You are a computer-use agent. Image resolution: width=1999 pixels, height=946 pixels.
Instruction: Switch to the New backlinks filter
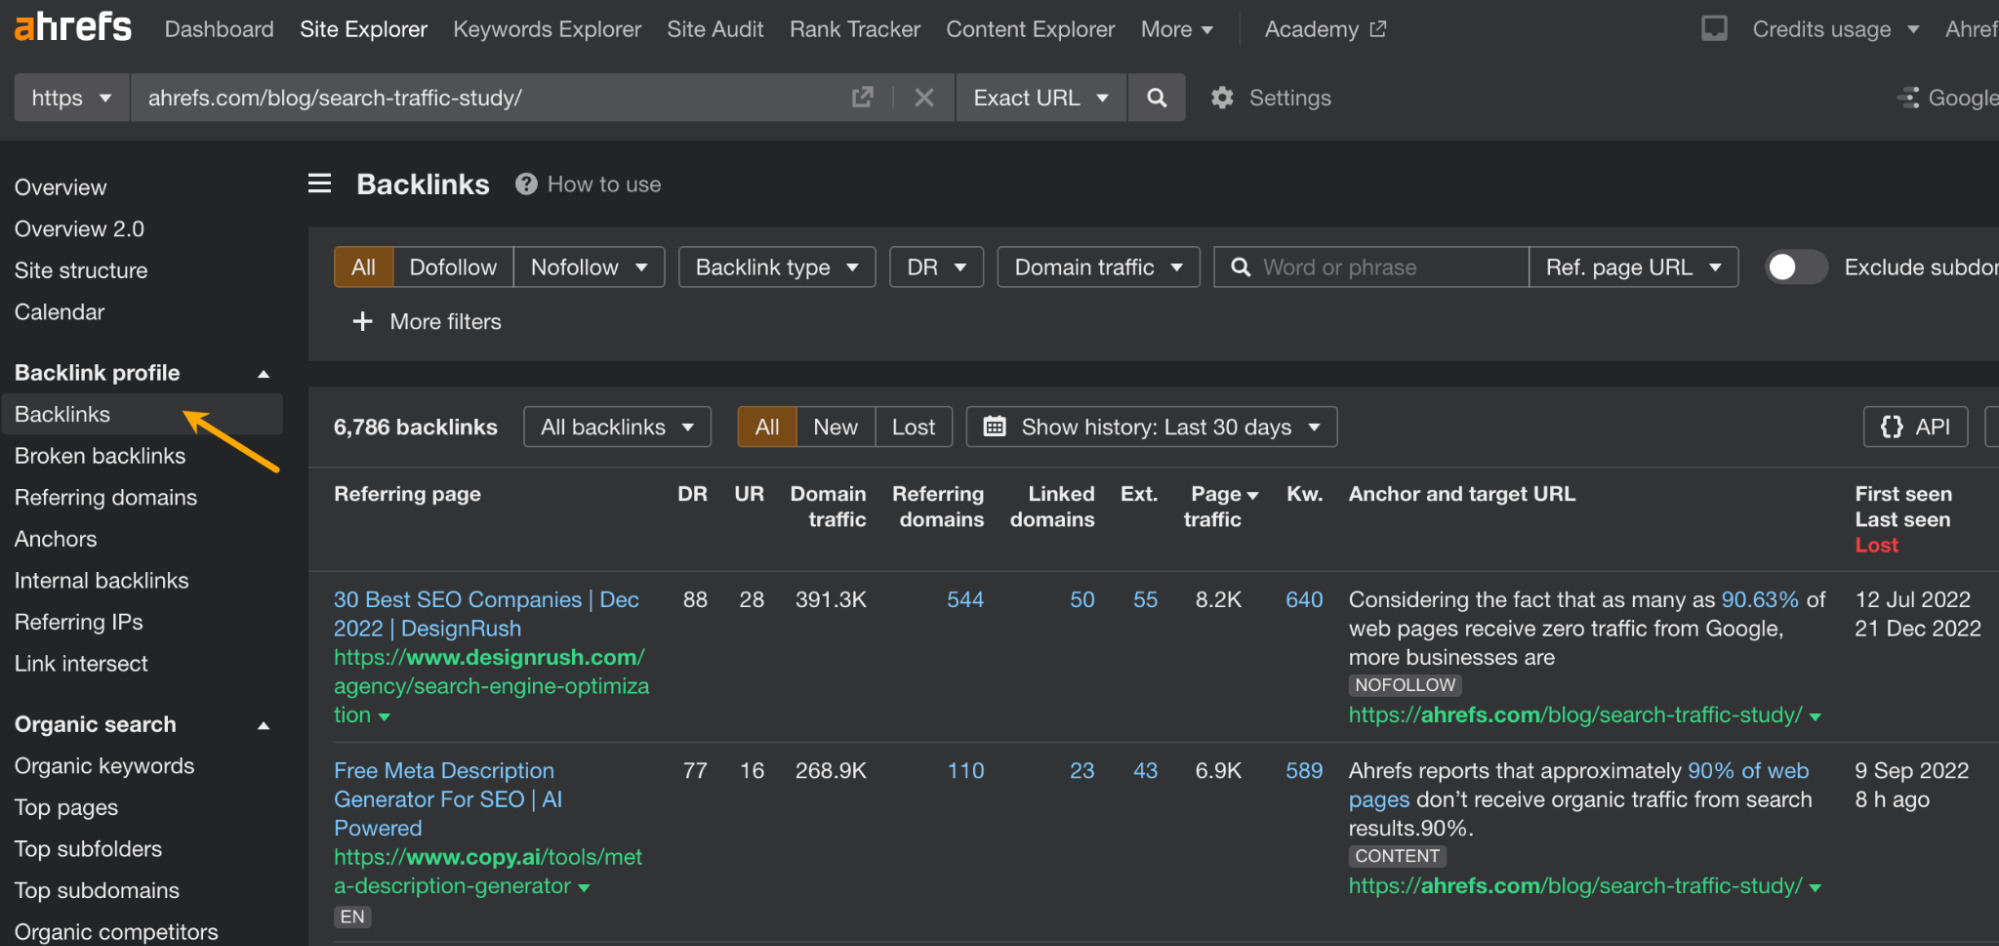point(834,426)
